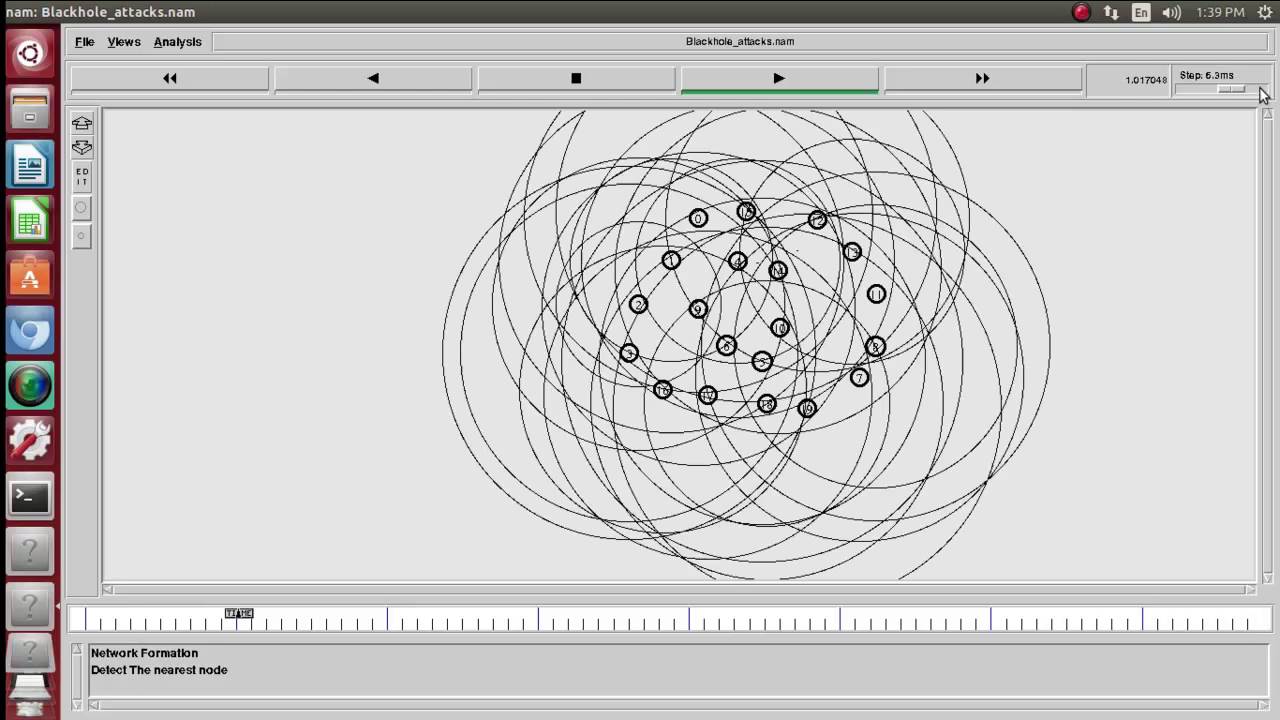1280x720 pixels.
Task: Open the system power gear menu
Action: click(1265, 12)
